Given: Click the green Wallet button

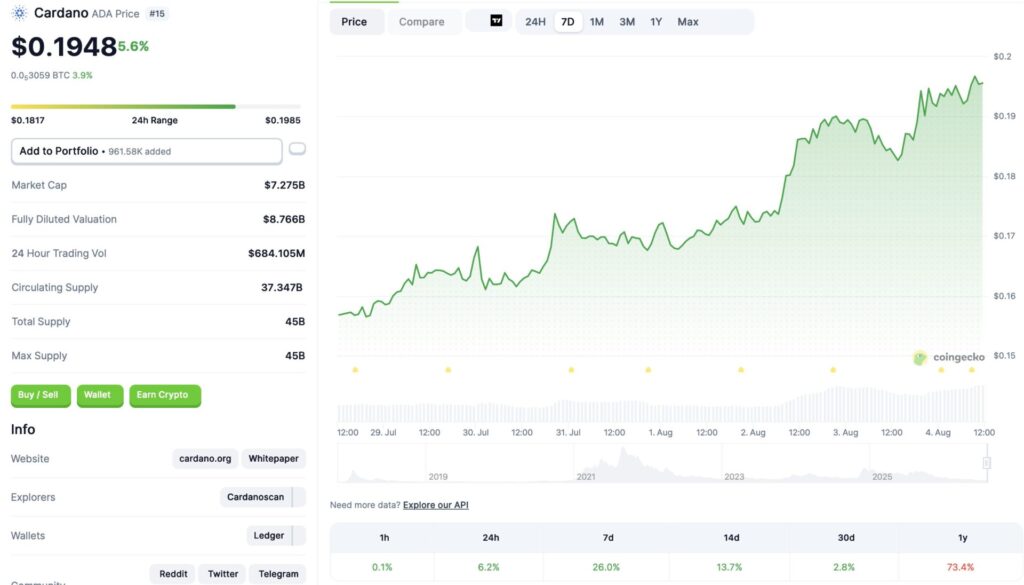Looking at the screenshot, I should click(x=100, y=395).
